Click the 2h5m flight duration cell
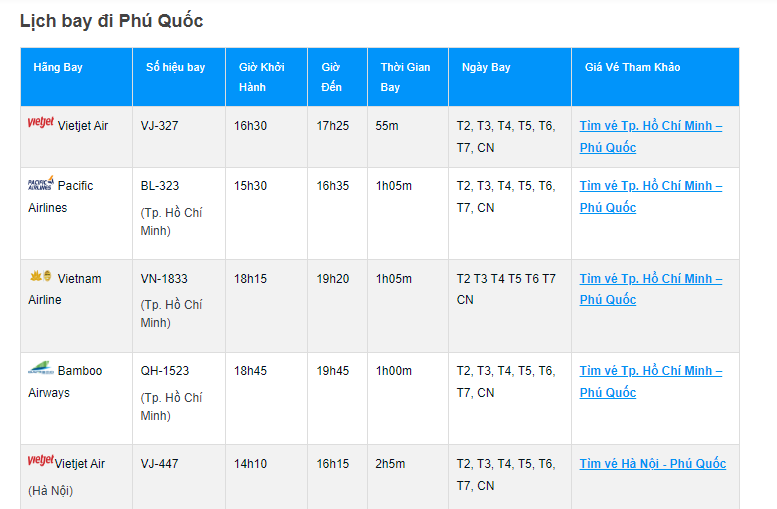The image size is (777, 509). point(393,464)
